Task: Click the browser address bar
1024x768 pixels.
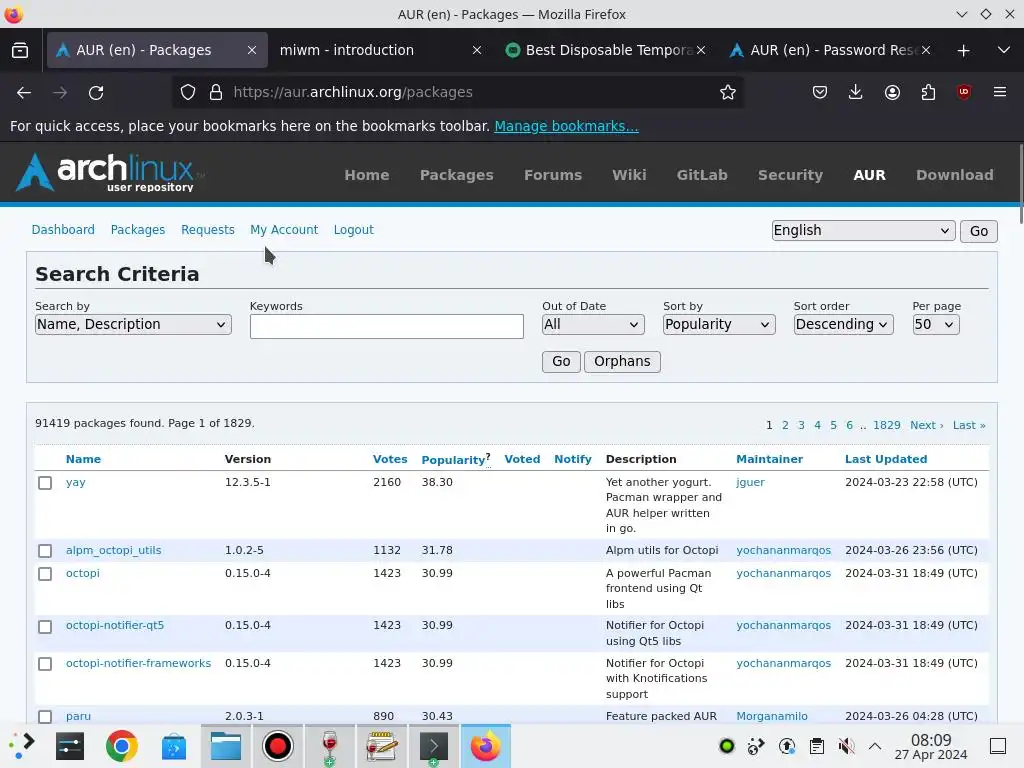Action: click(457, 93)
